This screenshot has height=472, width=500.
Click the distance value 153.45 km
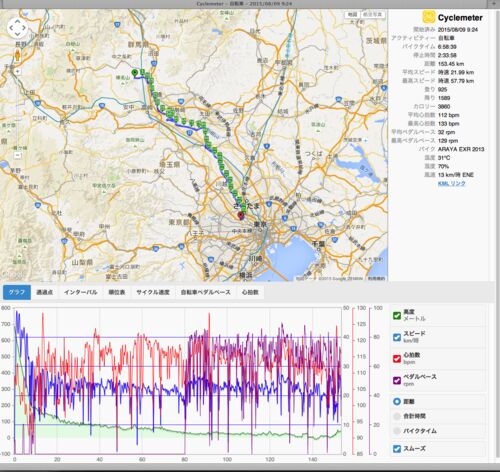tap(451, 64)
